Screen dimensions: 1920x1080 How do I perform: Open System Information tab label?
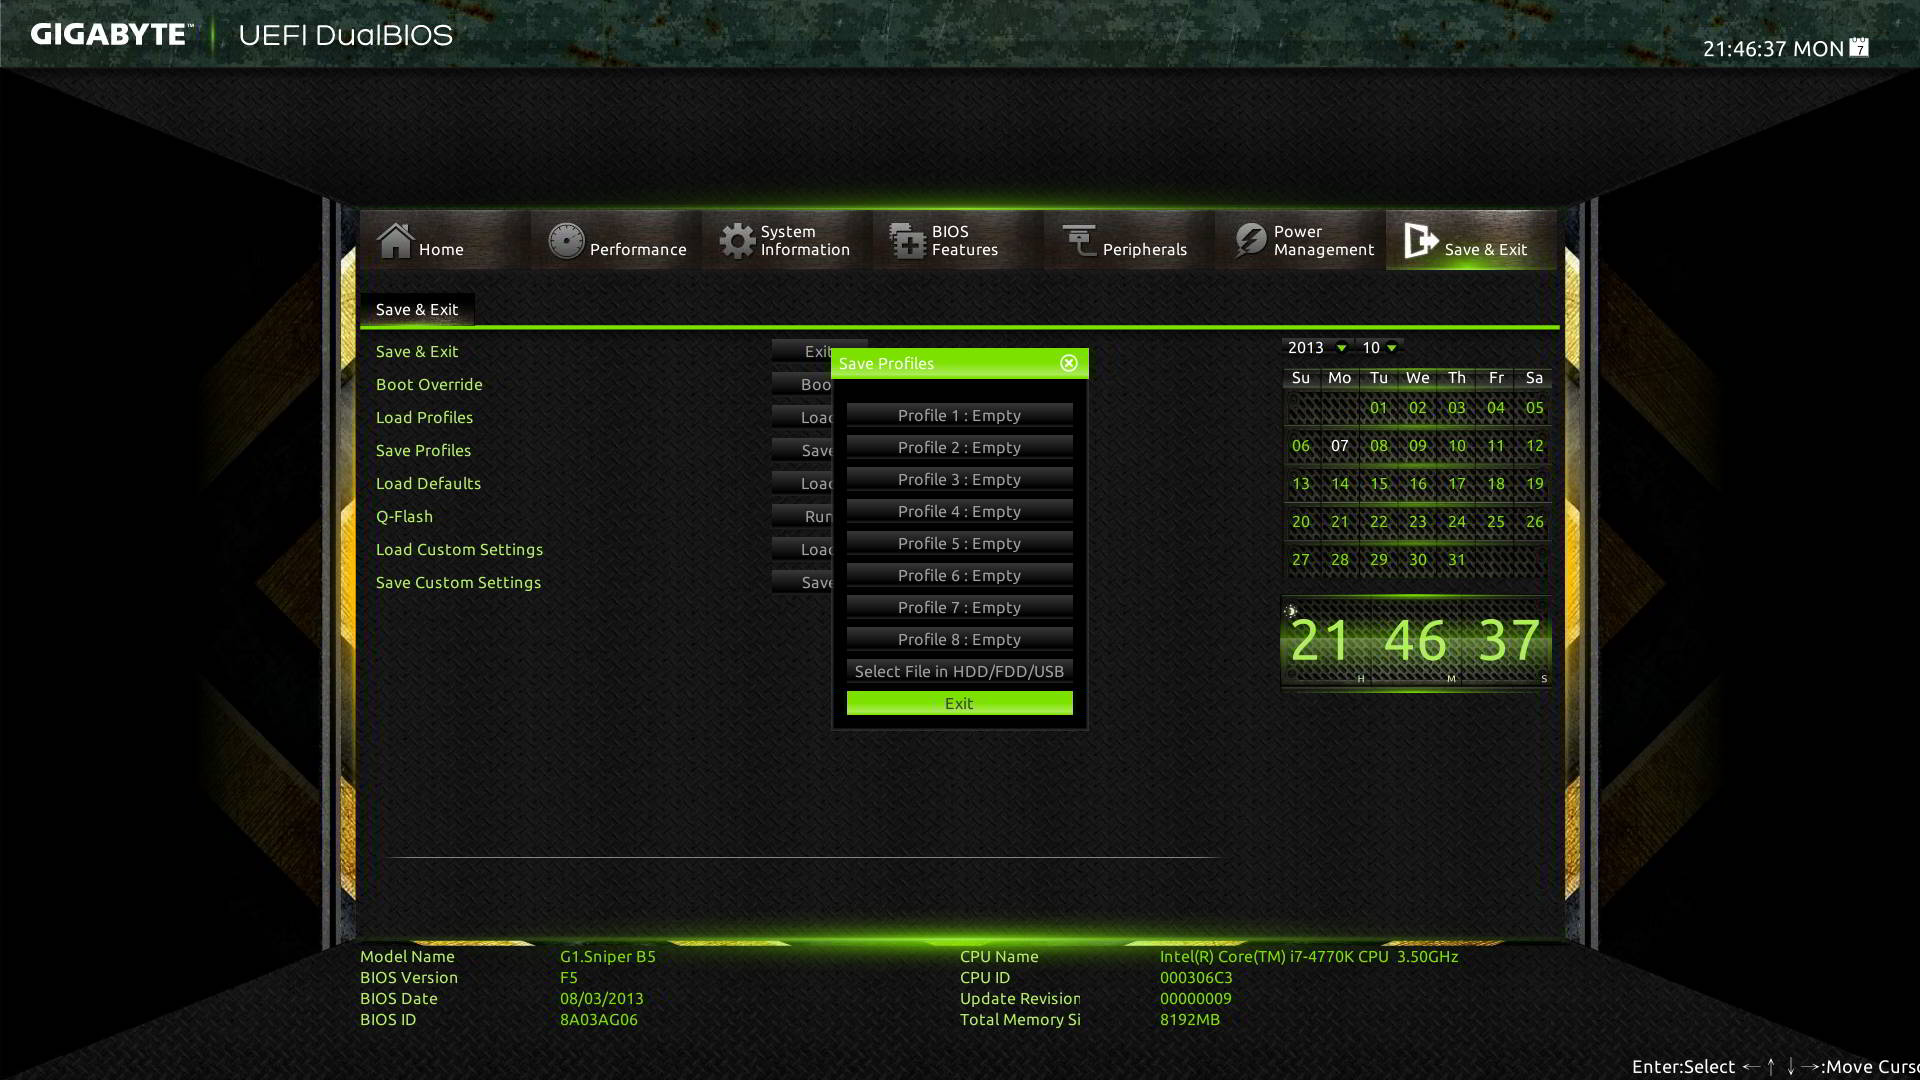[x=805, y=240]
